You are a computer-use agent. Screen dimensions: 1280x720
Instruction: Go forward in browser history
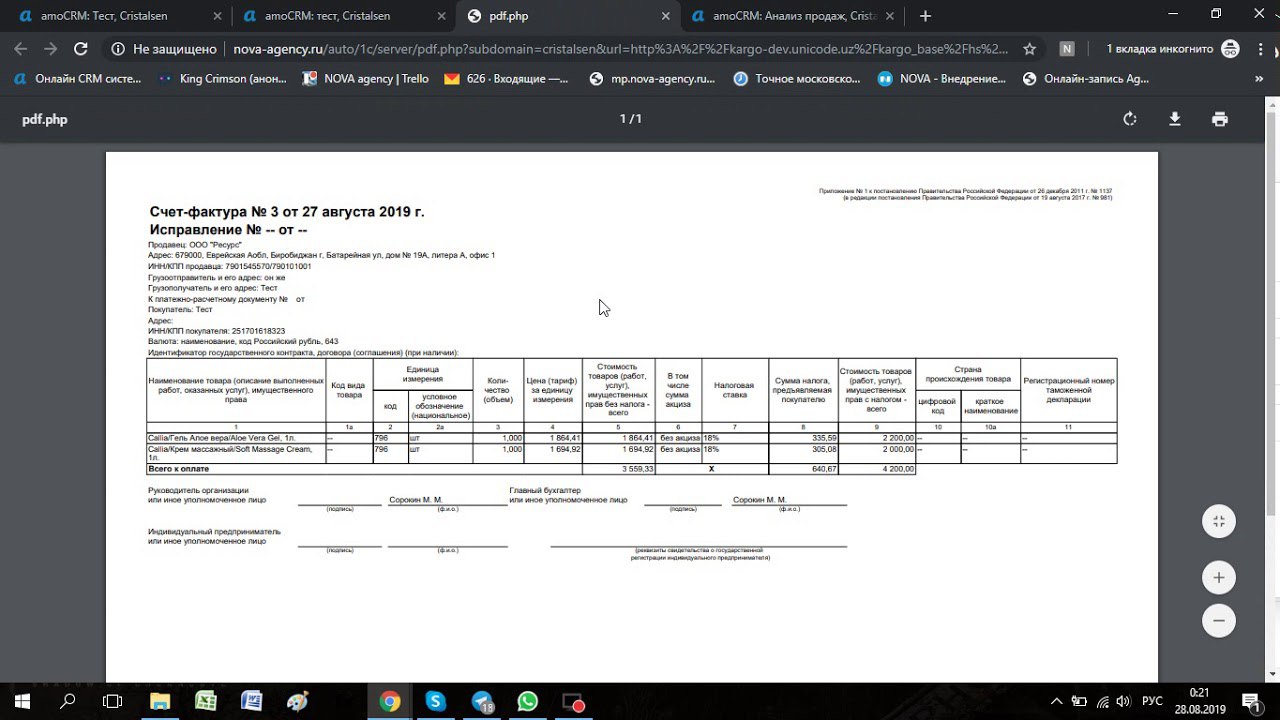pos(50,48)
